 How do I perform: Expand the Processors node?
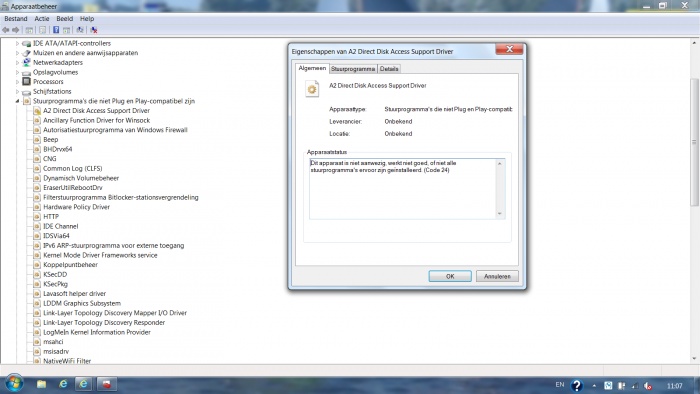pos(17,82)
